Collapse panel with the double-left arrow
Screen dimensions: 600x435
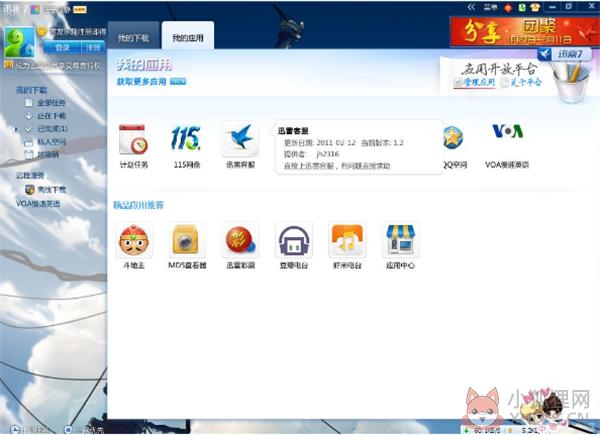click(471, 7)
